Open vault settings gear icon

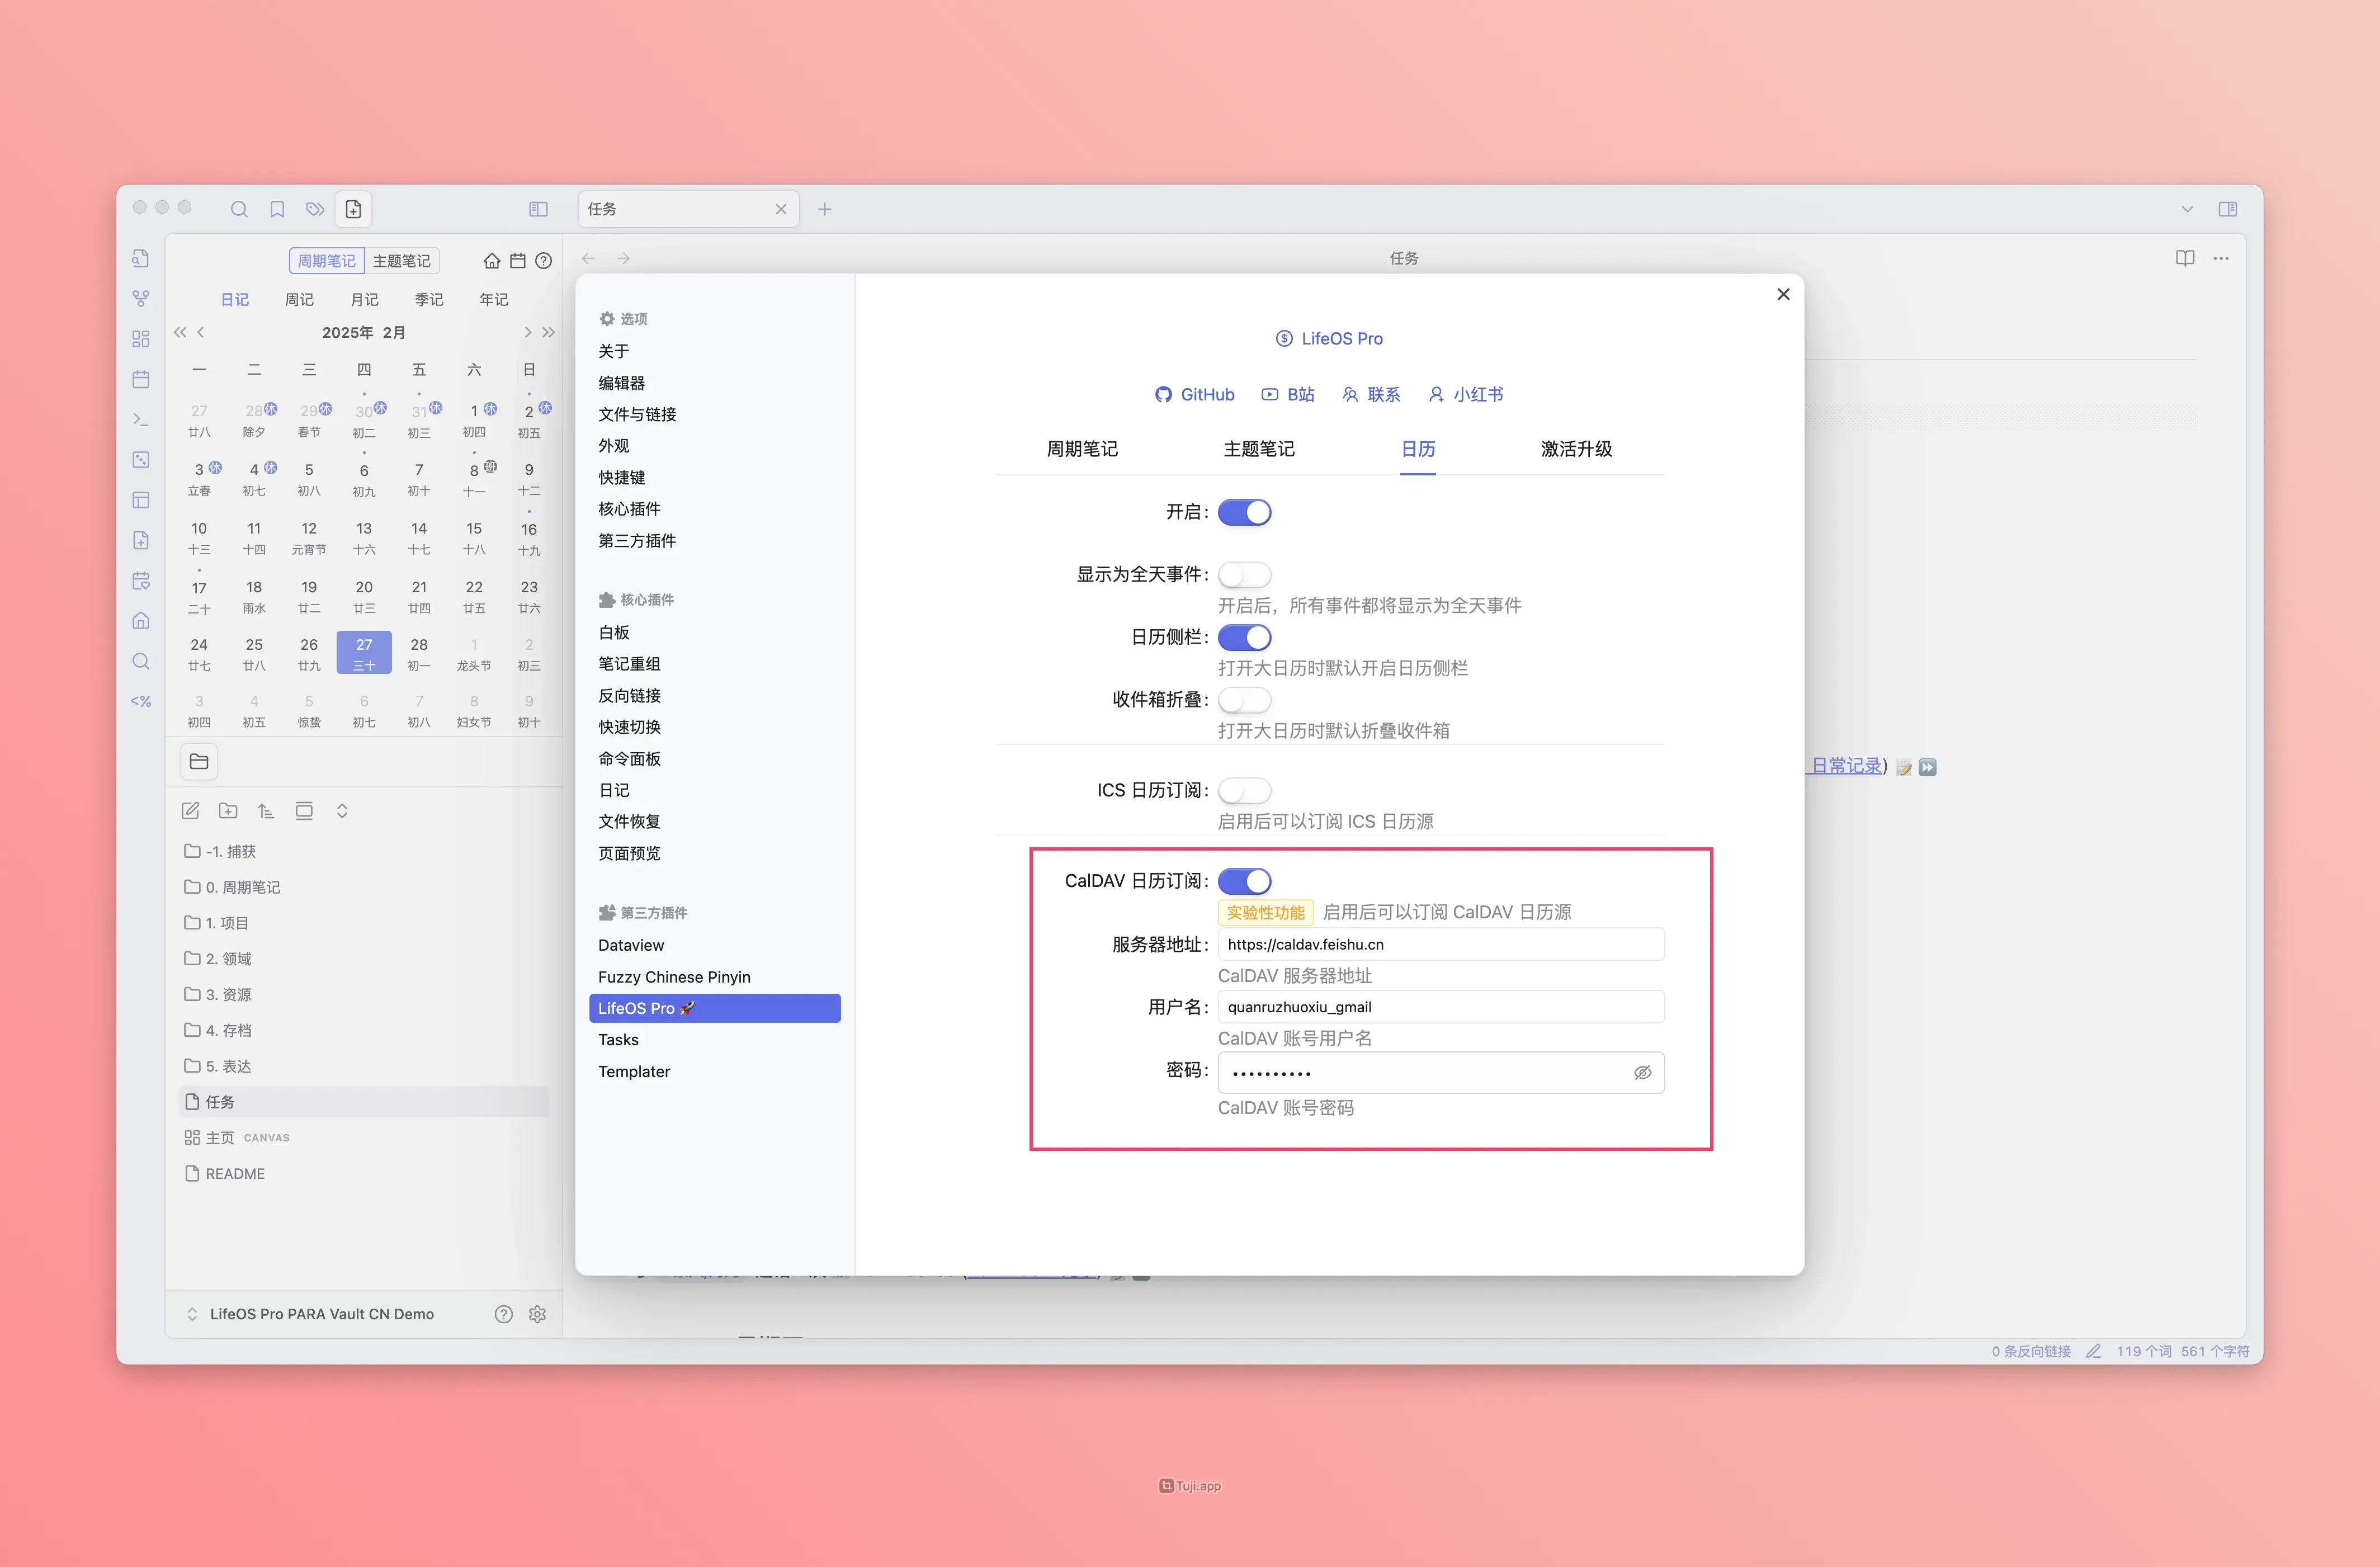click(537, 1314)
